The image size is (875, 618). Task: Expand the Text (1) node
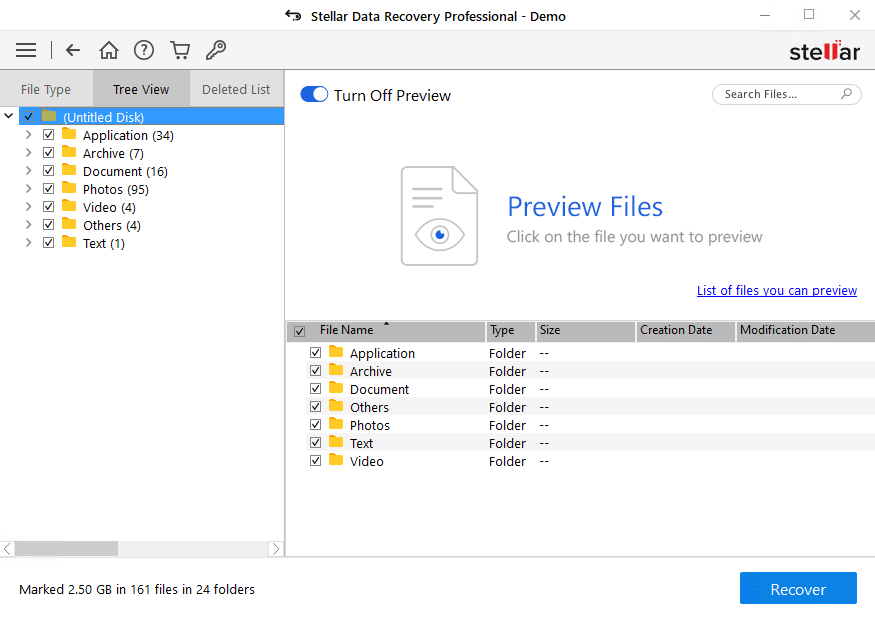28,242
